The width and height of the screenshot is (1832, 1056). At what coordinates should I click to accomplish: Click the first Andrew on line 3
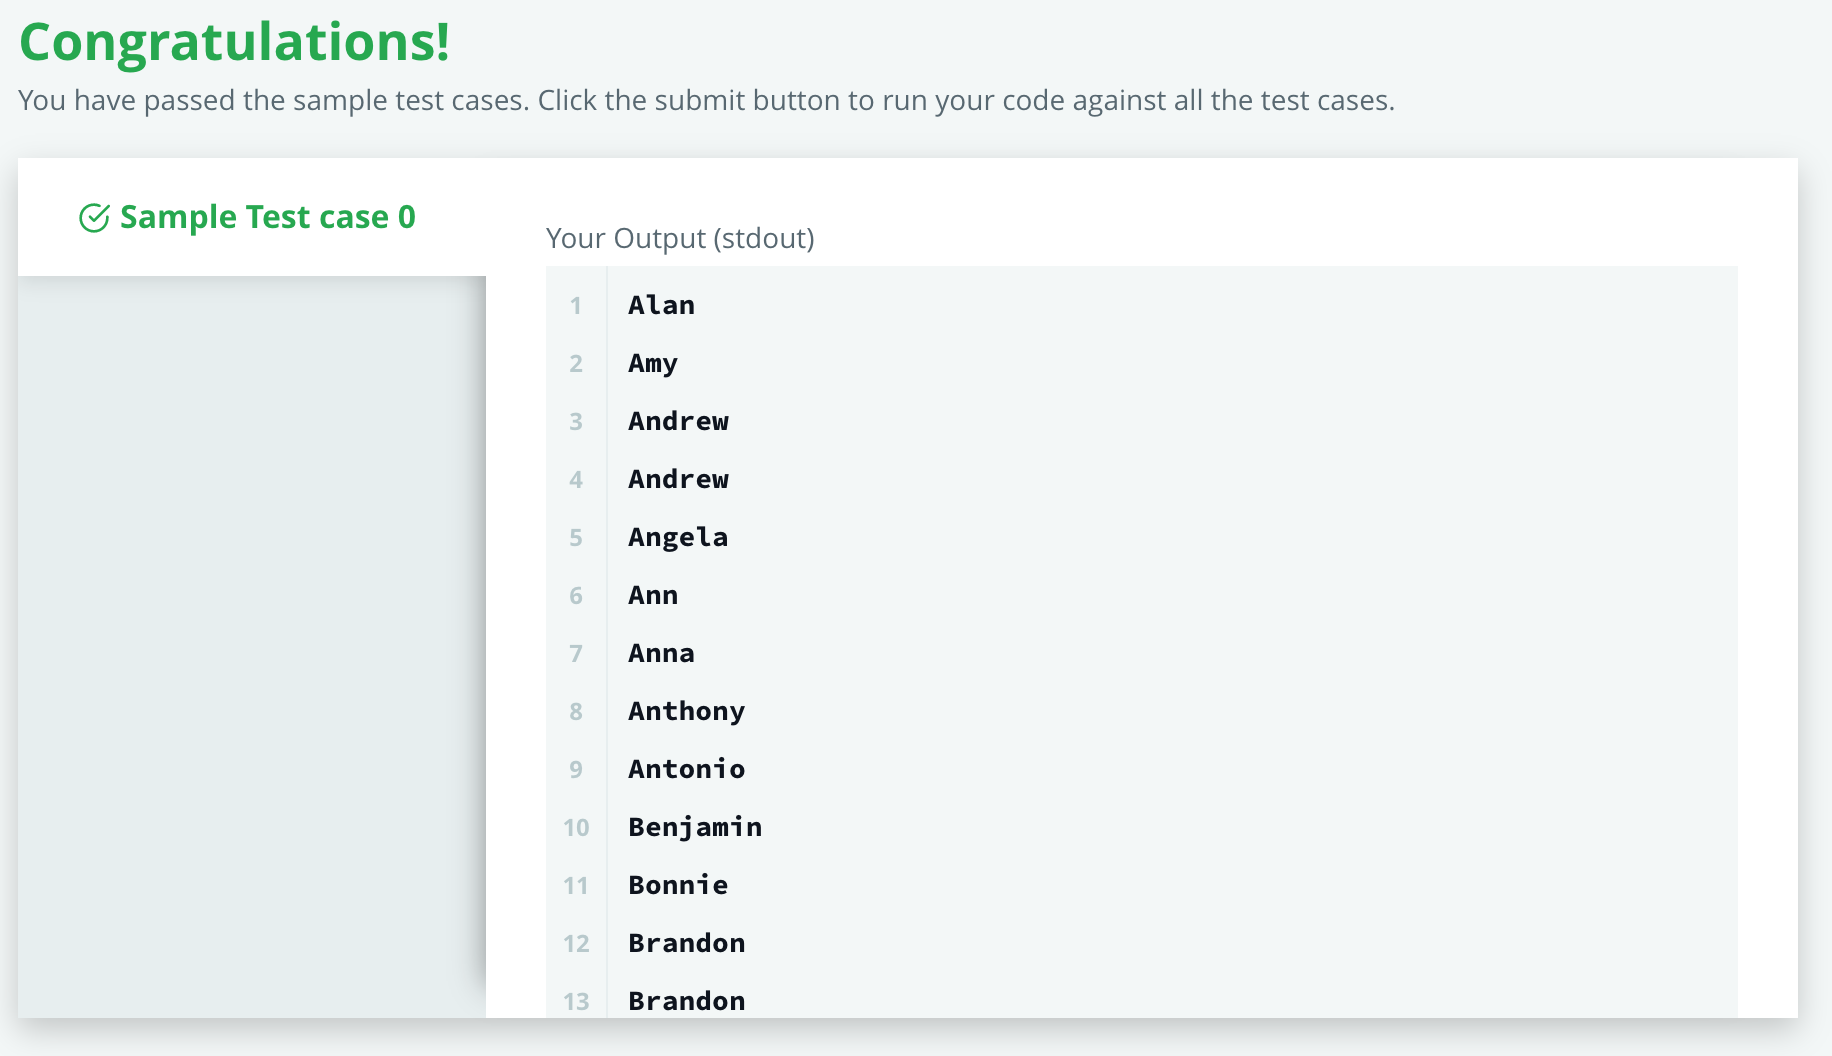(678, 421)
